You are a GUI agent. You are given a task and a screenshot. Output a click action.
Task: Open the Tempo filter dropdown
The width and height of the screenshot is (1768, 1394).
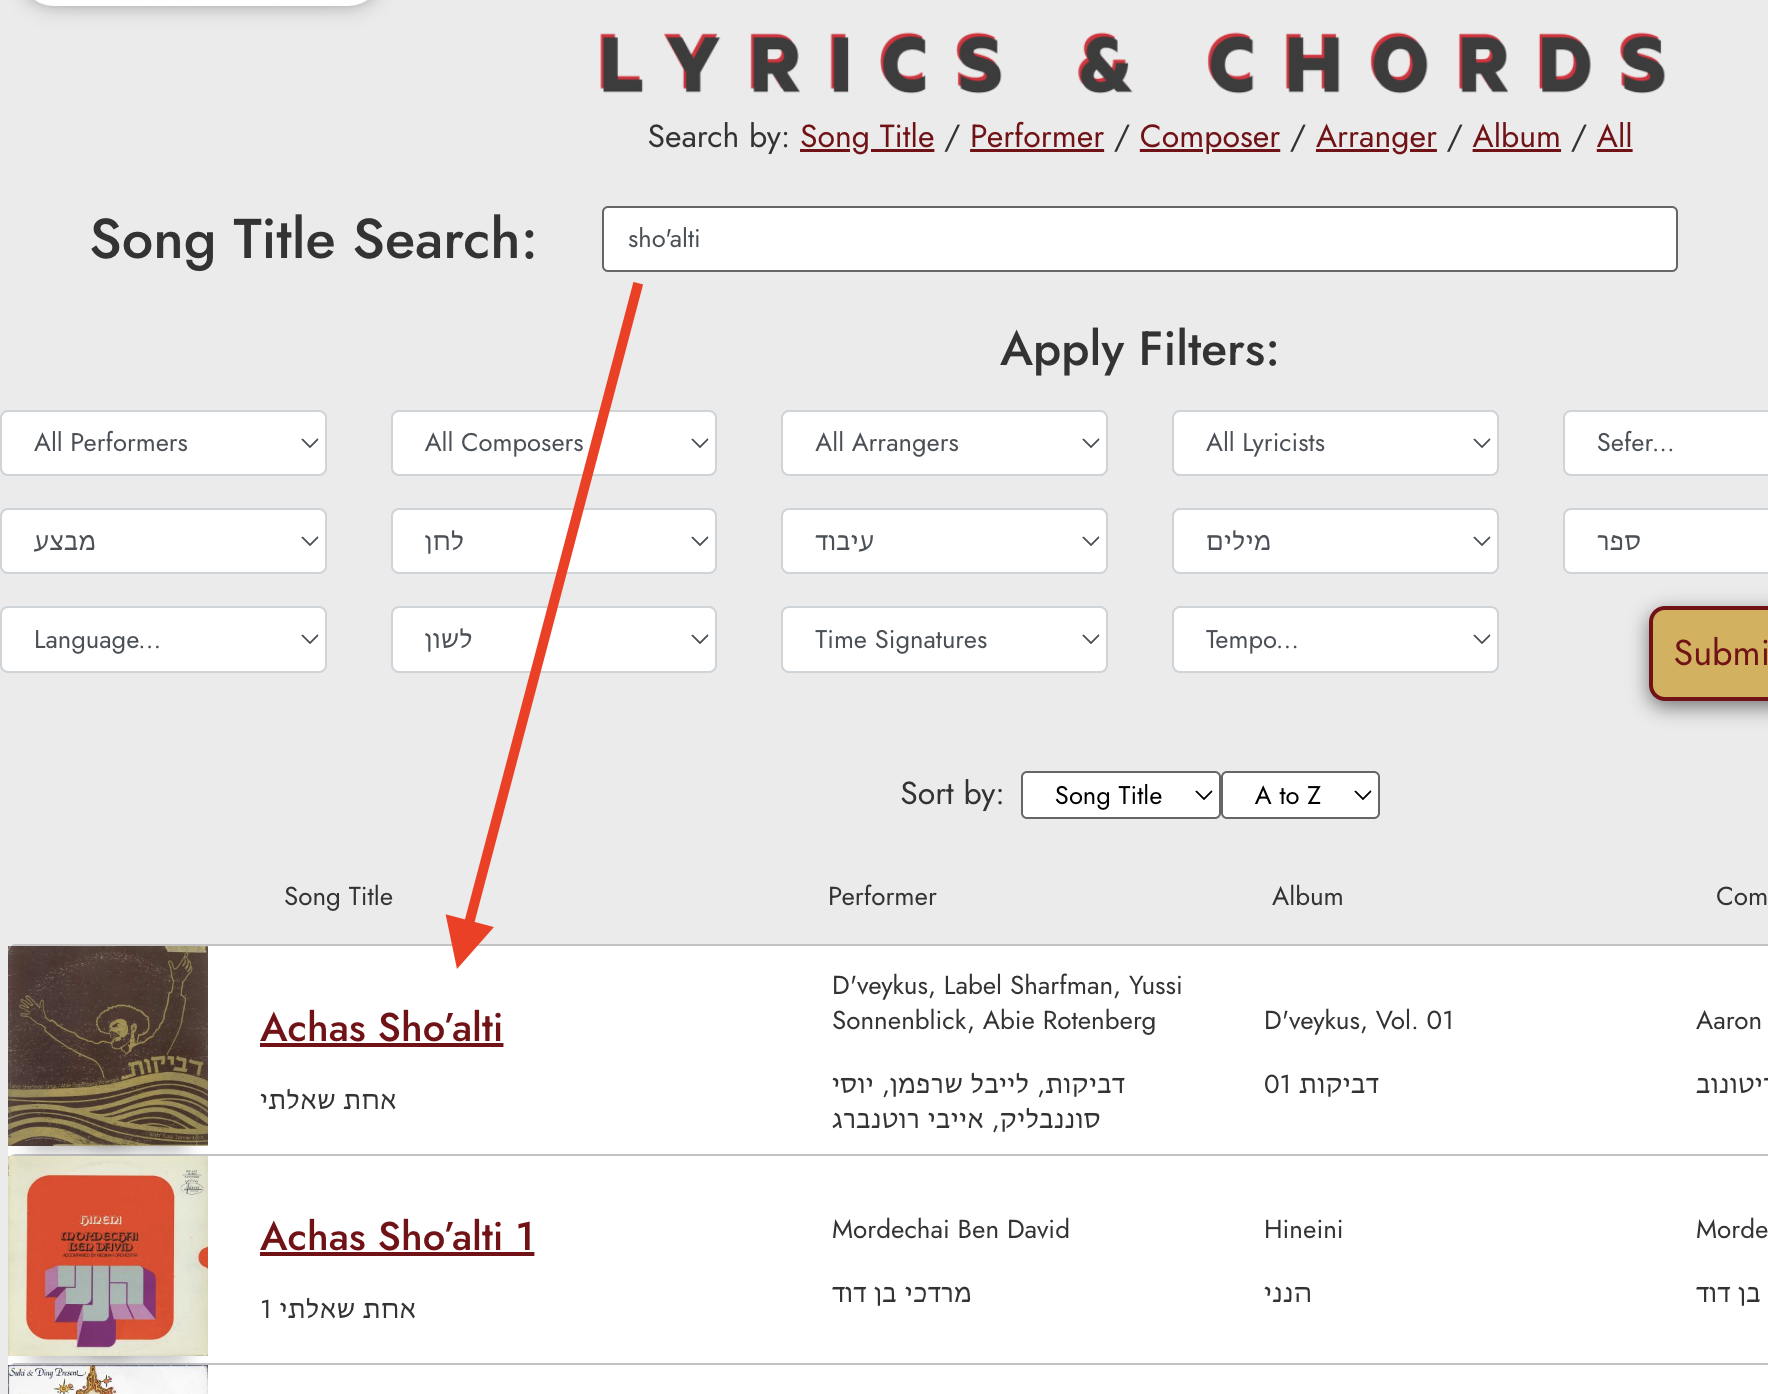click(x=1335, y=640)
